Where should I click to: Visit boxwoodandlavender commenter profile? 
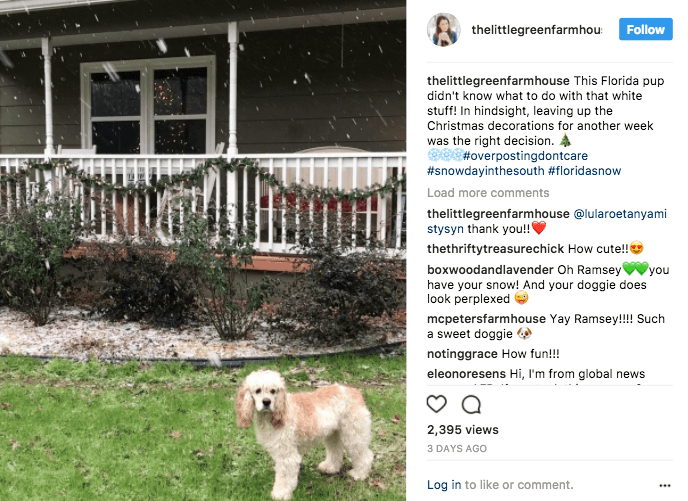coord(490,269)
